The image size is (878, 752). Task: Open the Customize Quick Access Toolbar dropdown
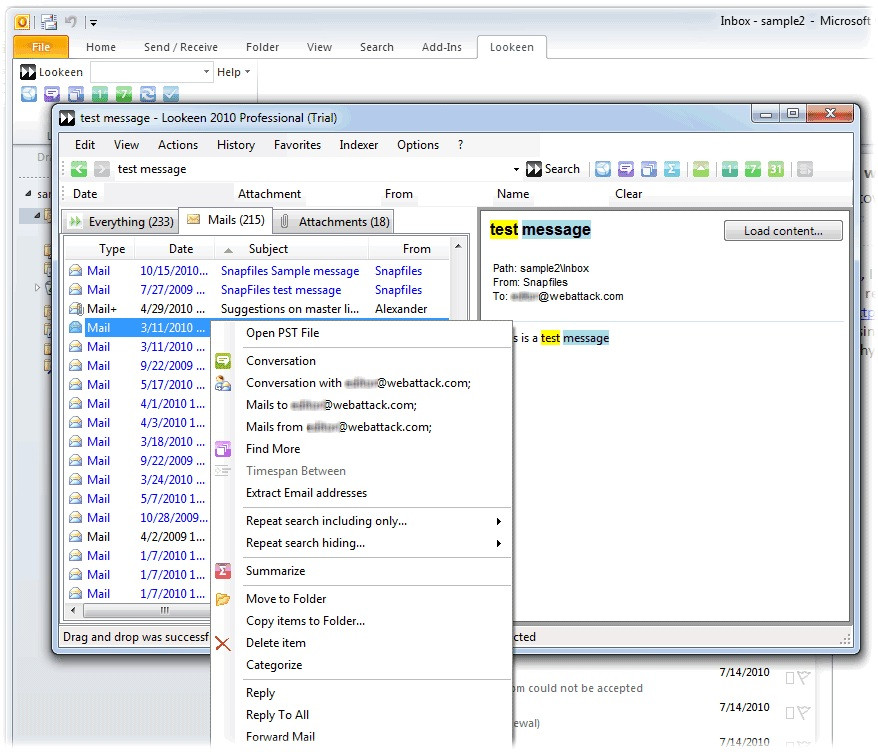94,23
